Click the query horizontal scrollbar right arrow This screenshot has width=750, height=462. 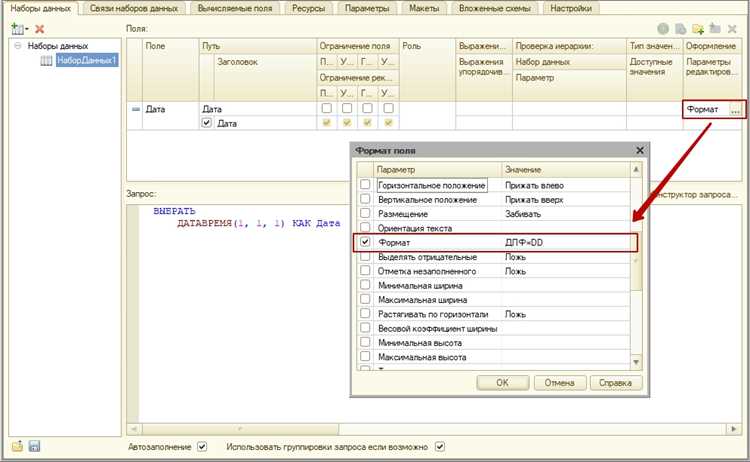coord(734,429)
